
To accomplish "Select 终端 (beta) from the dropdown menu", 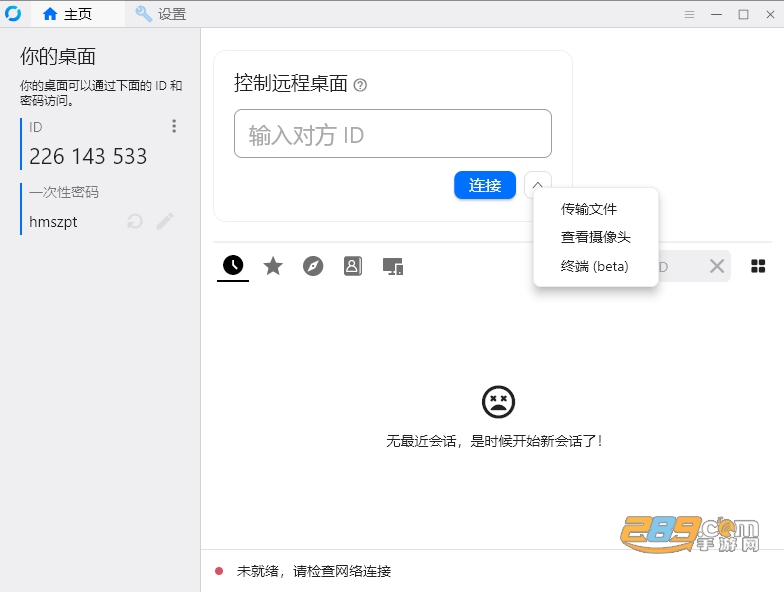I will coord(594,266).
